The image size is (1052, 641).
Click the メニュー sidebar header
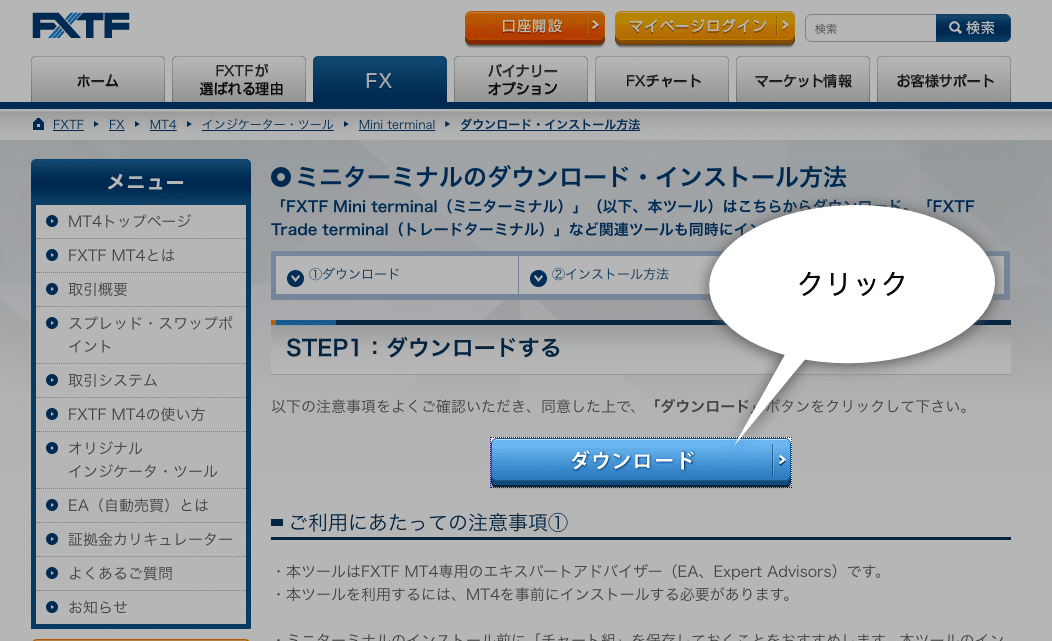click(146, 182)
